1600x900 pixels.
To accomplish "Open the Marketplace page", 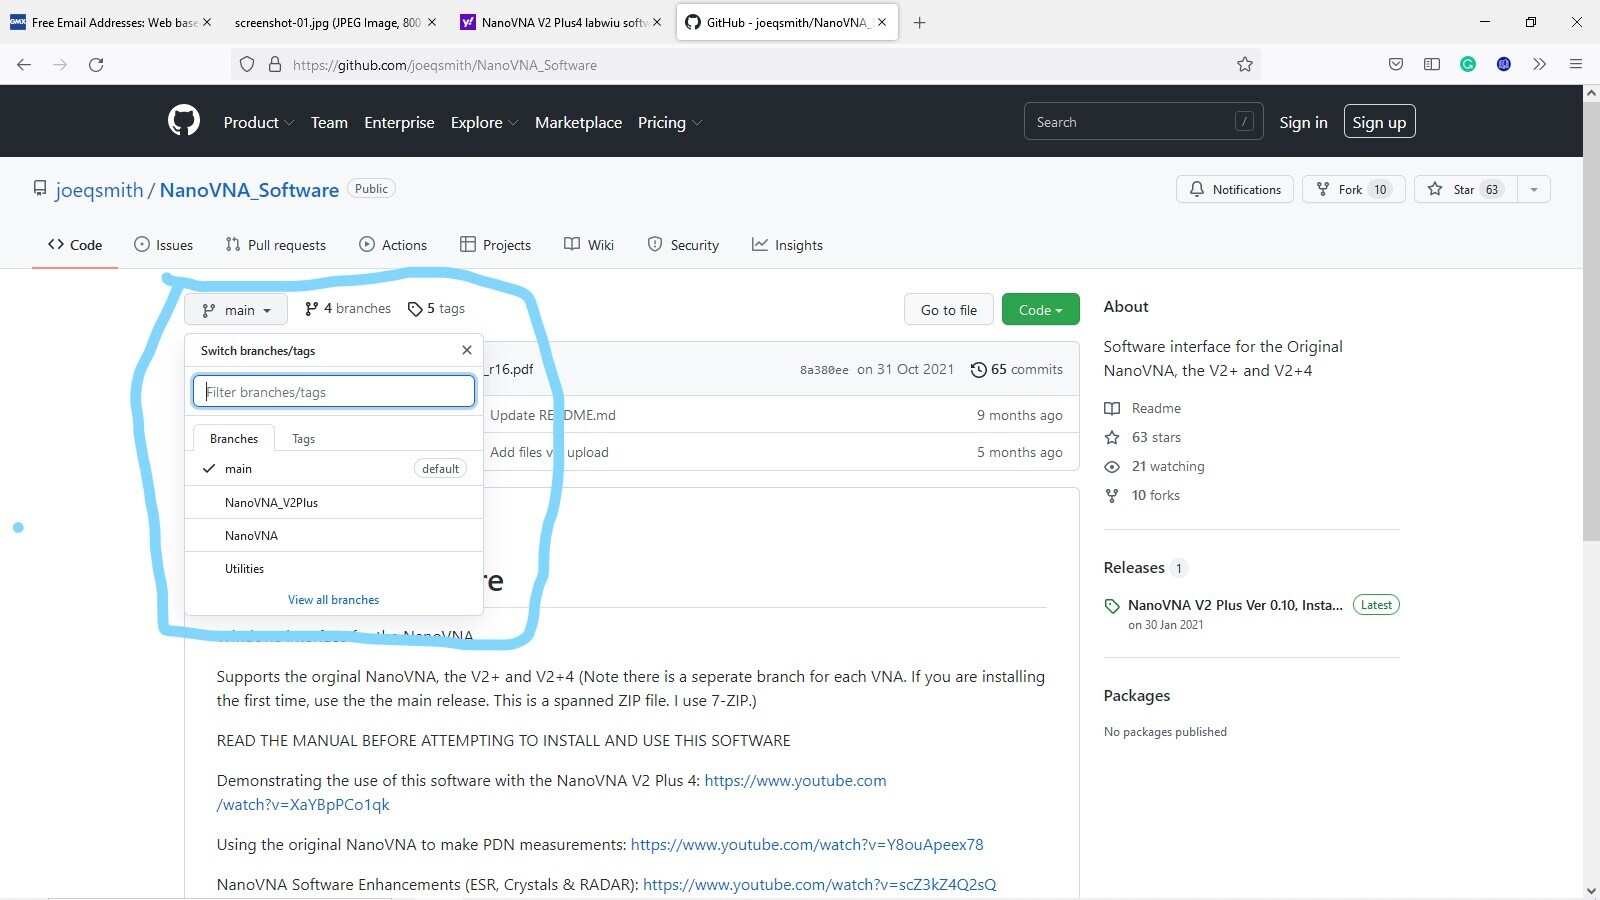I will tap(578, 122).
